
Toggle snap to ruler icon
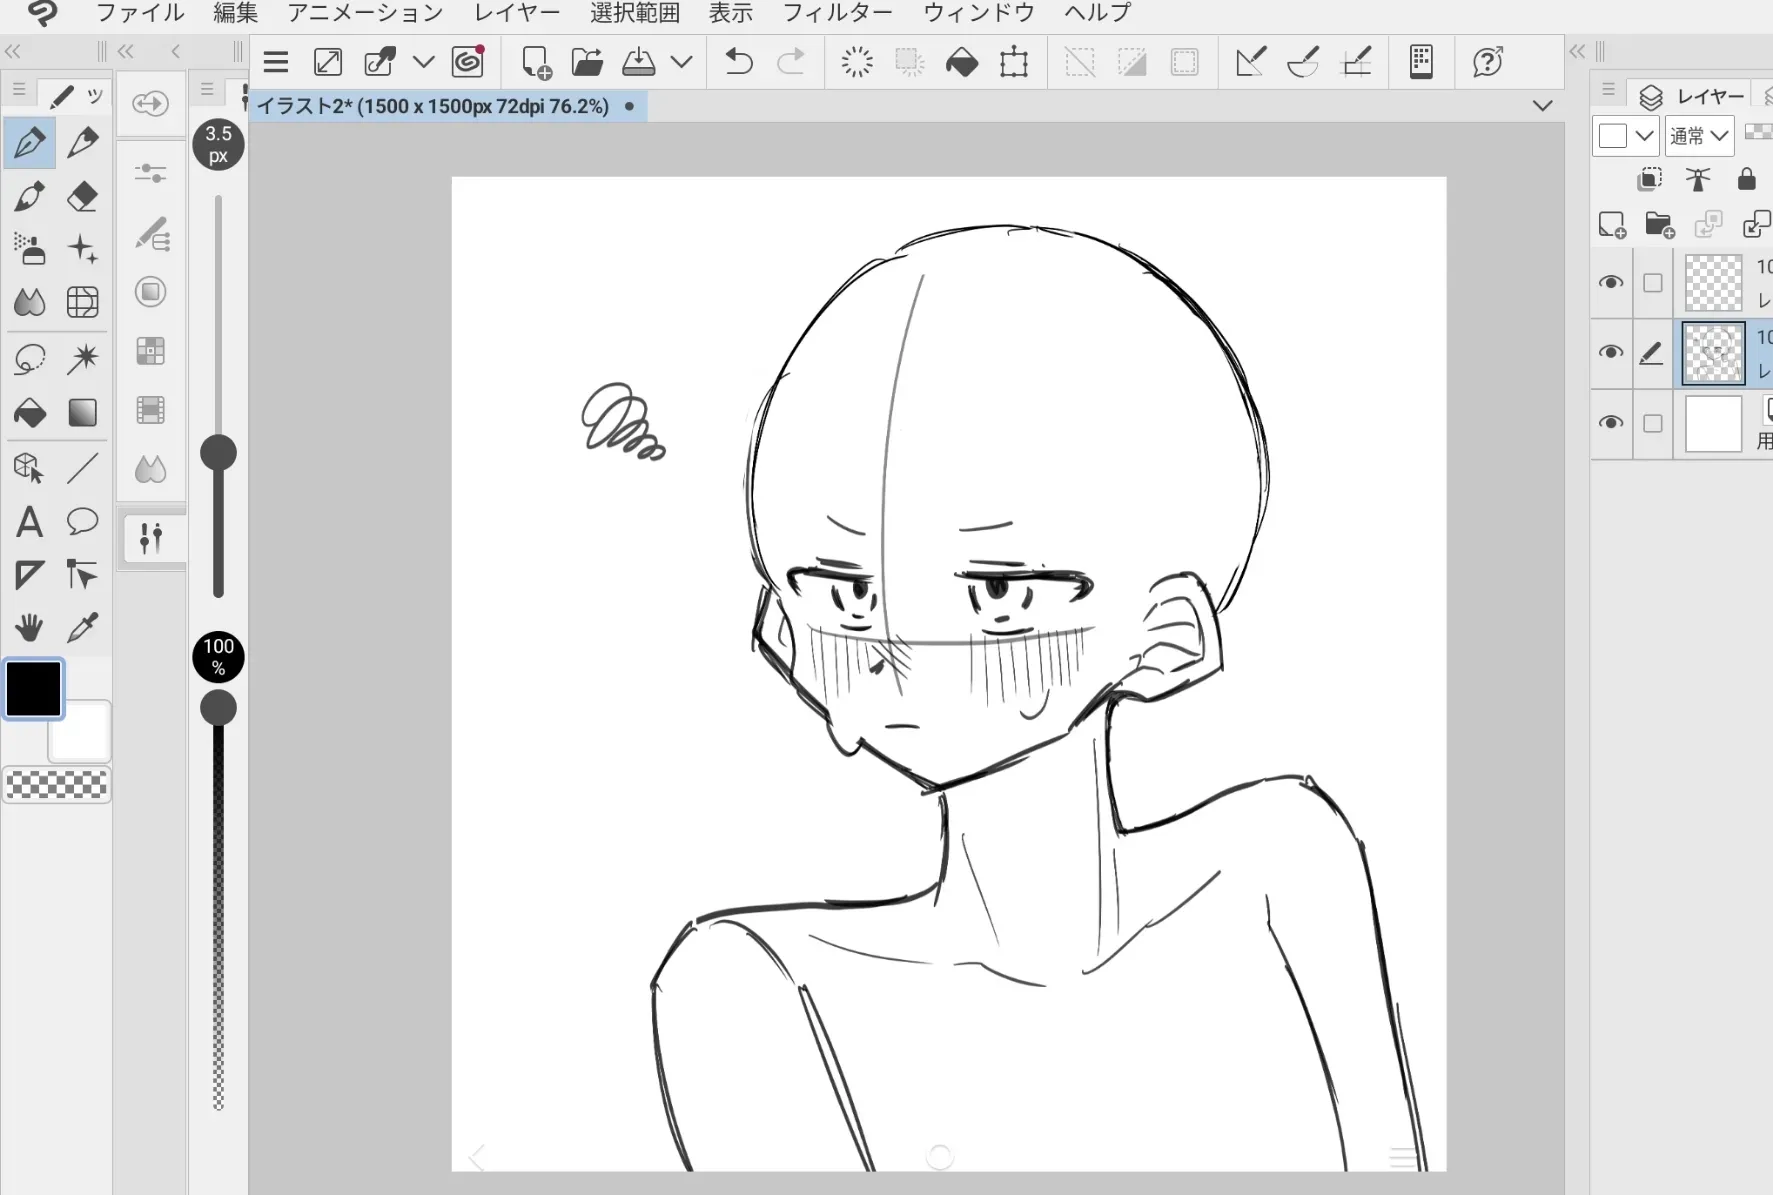[x=1250, y=62]
